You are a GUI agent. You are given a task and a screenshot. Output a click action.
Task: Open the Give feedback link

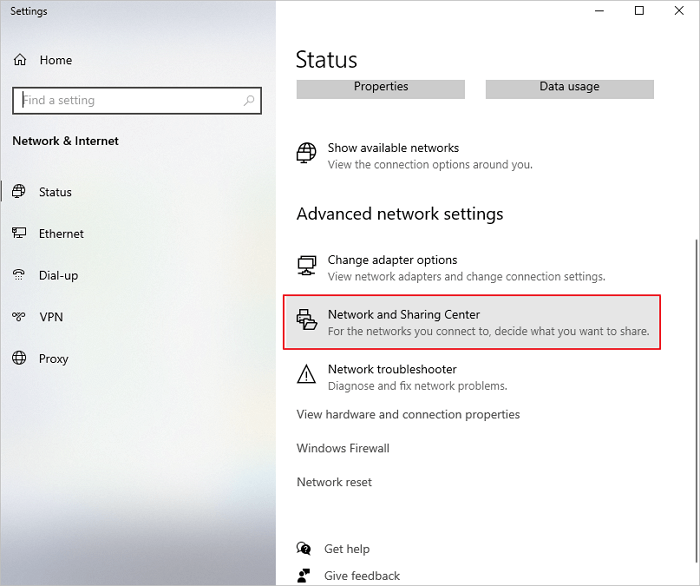(x=361, y=575)
